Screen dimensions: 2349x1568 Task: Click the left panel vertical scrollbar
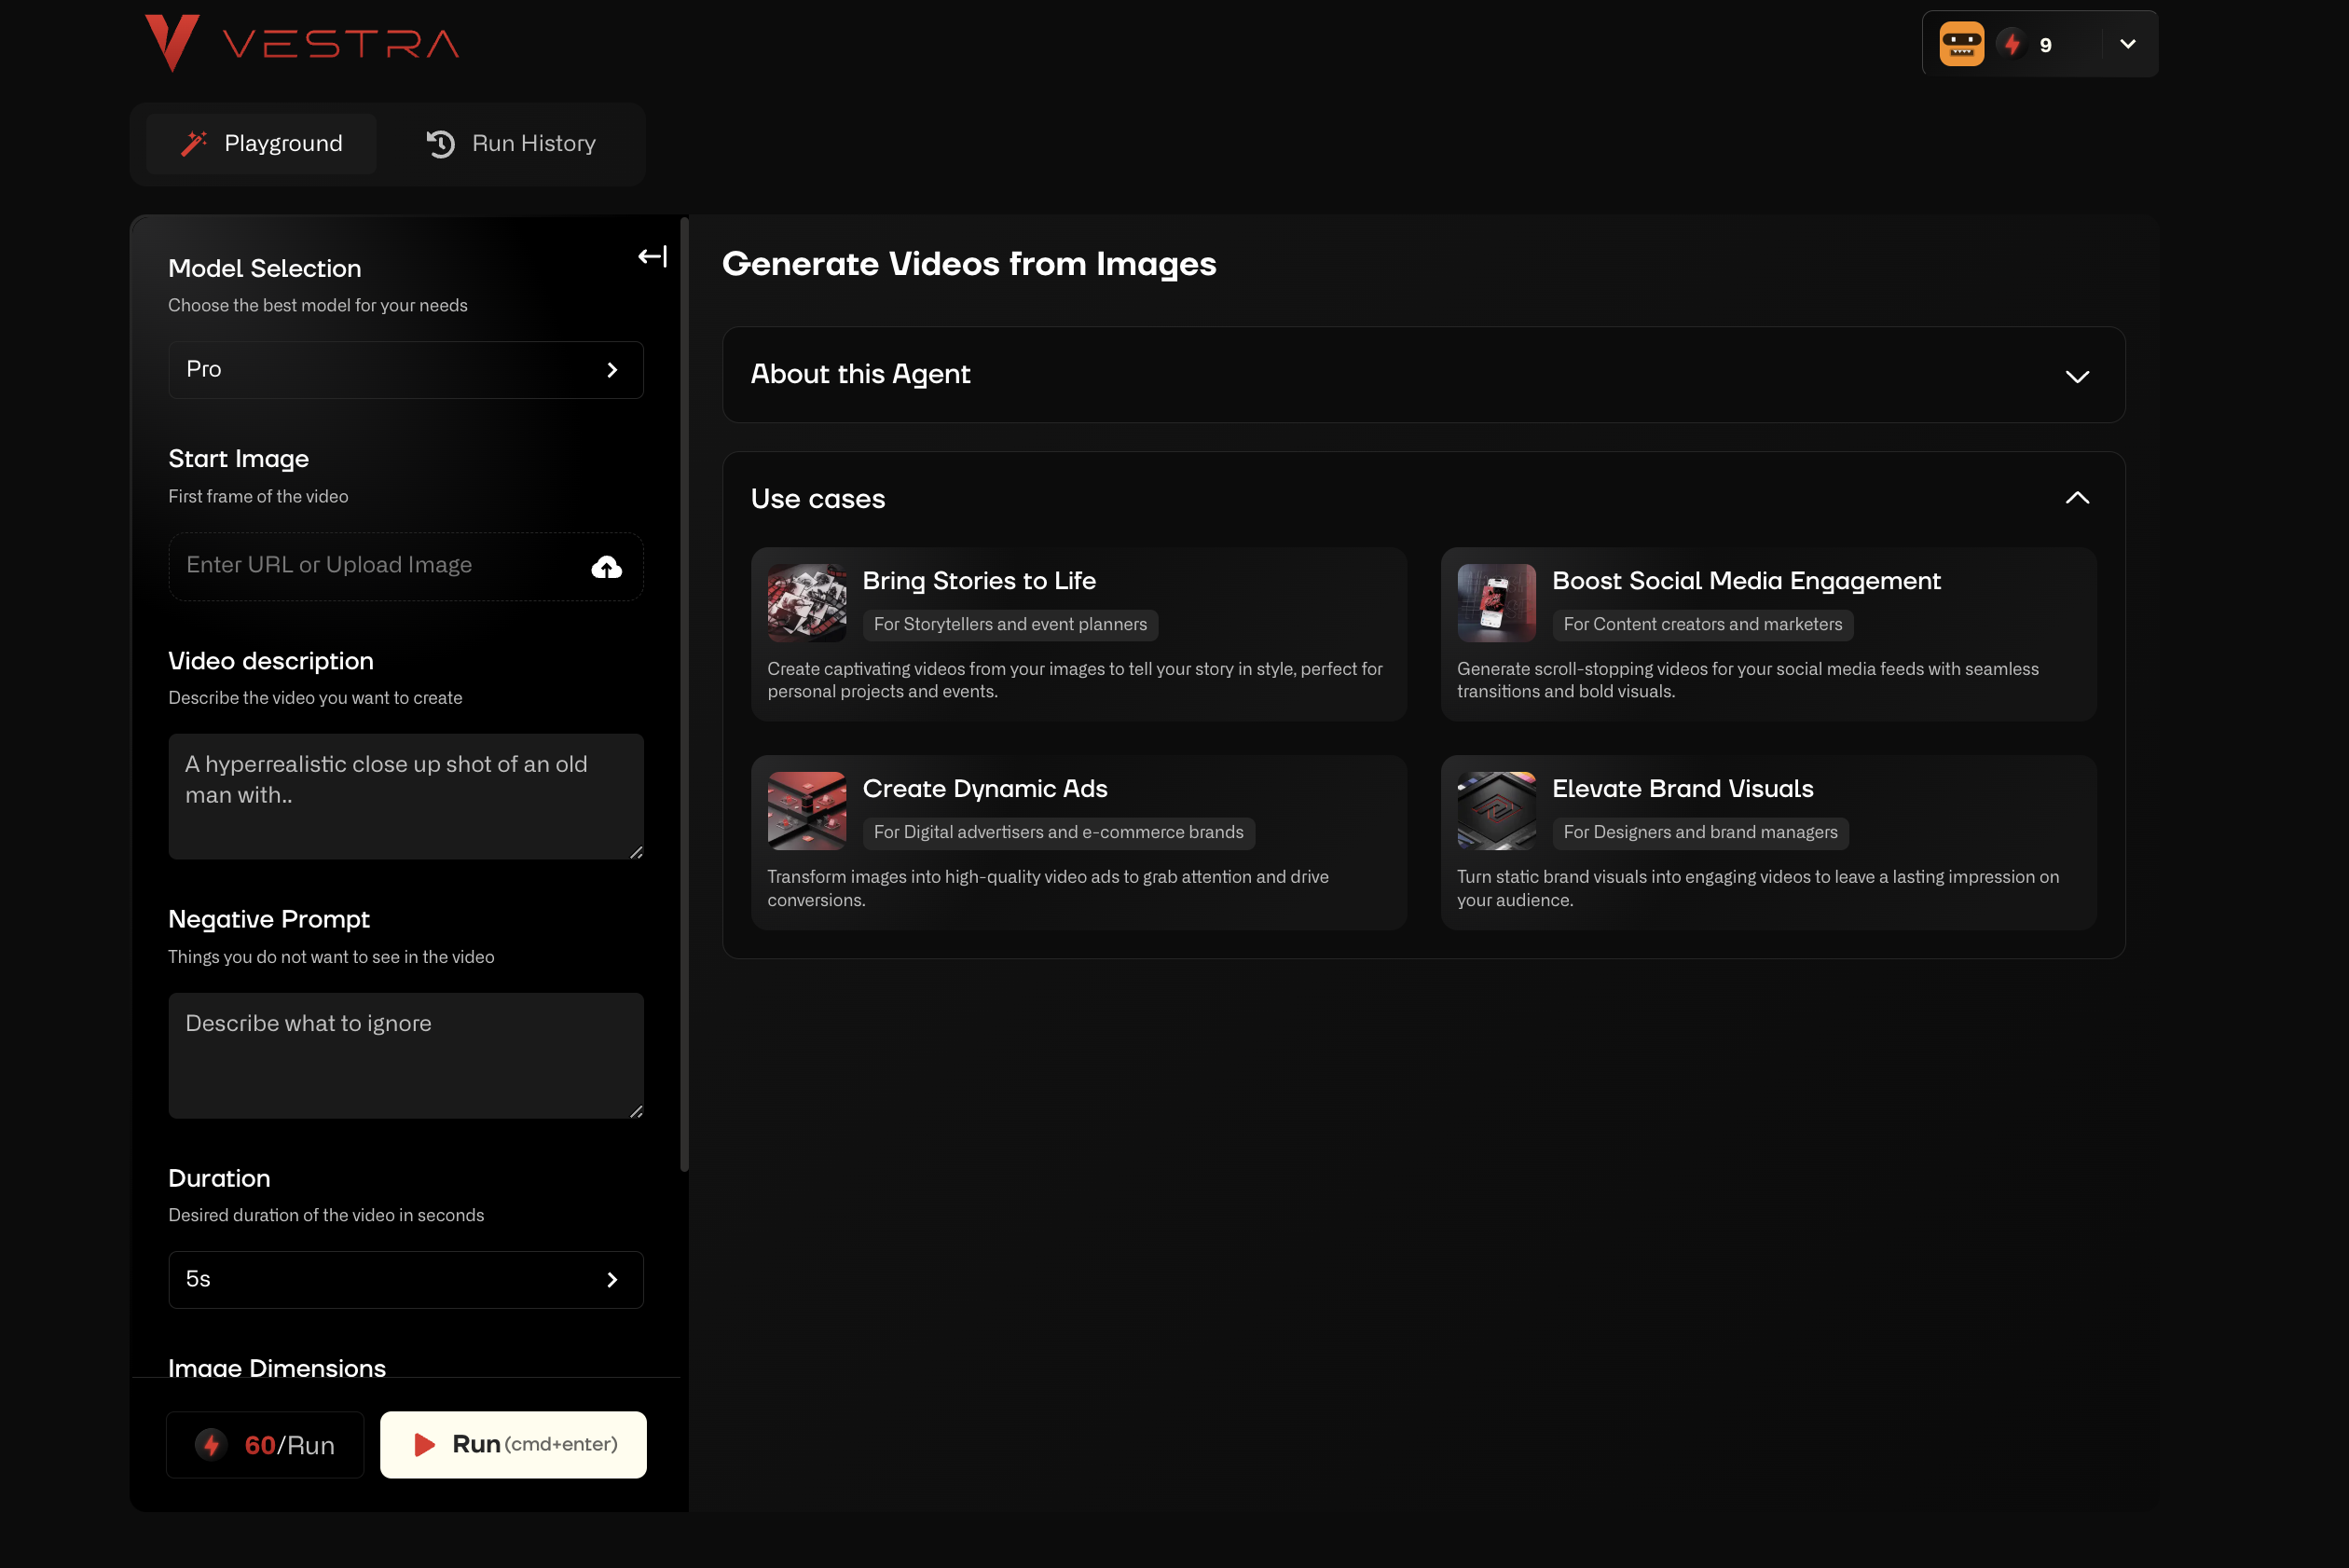point(684,694)
